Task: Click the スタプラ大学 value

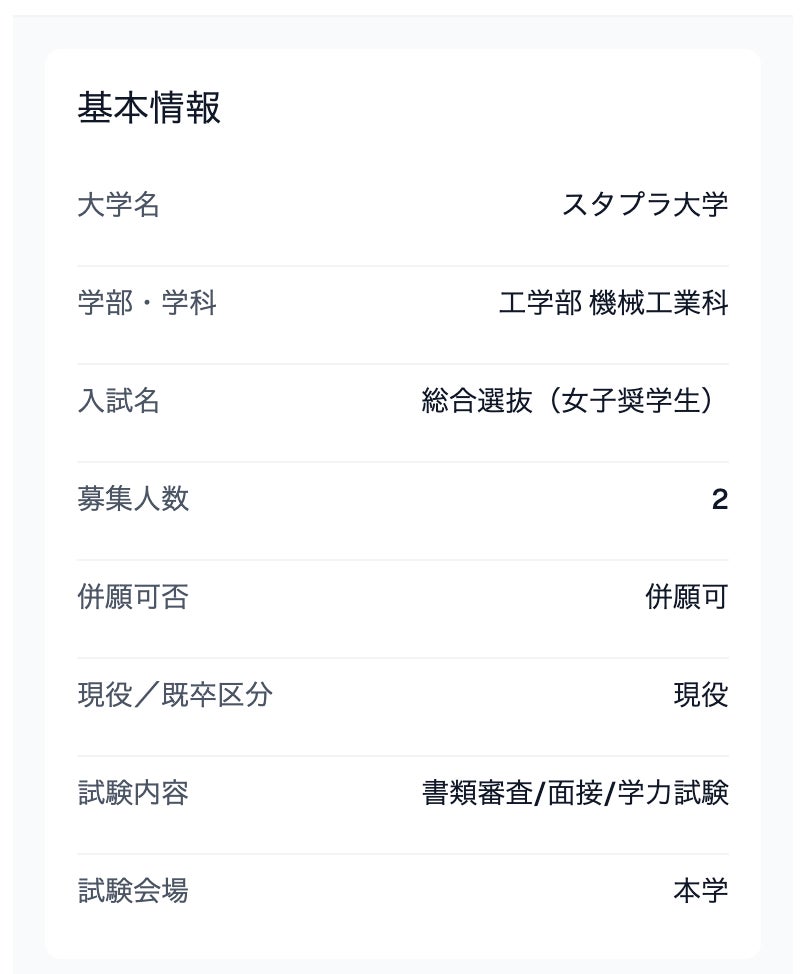Action: click(645, 205)
